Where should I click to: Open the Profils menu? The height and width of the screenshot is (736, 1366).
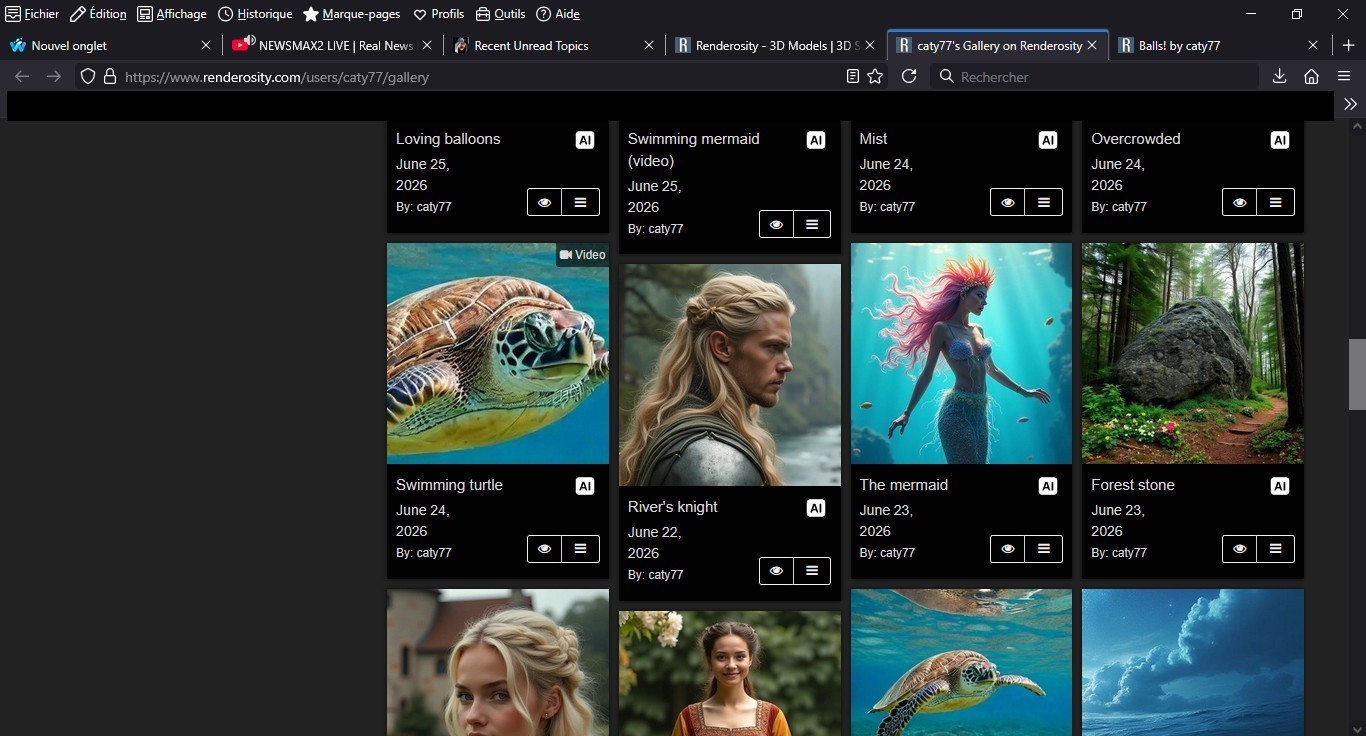pyautogui.click(x=439, y=14)
